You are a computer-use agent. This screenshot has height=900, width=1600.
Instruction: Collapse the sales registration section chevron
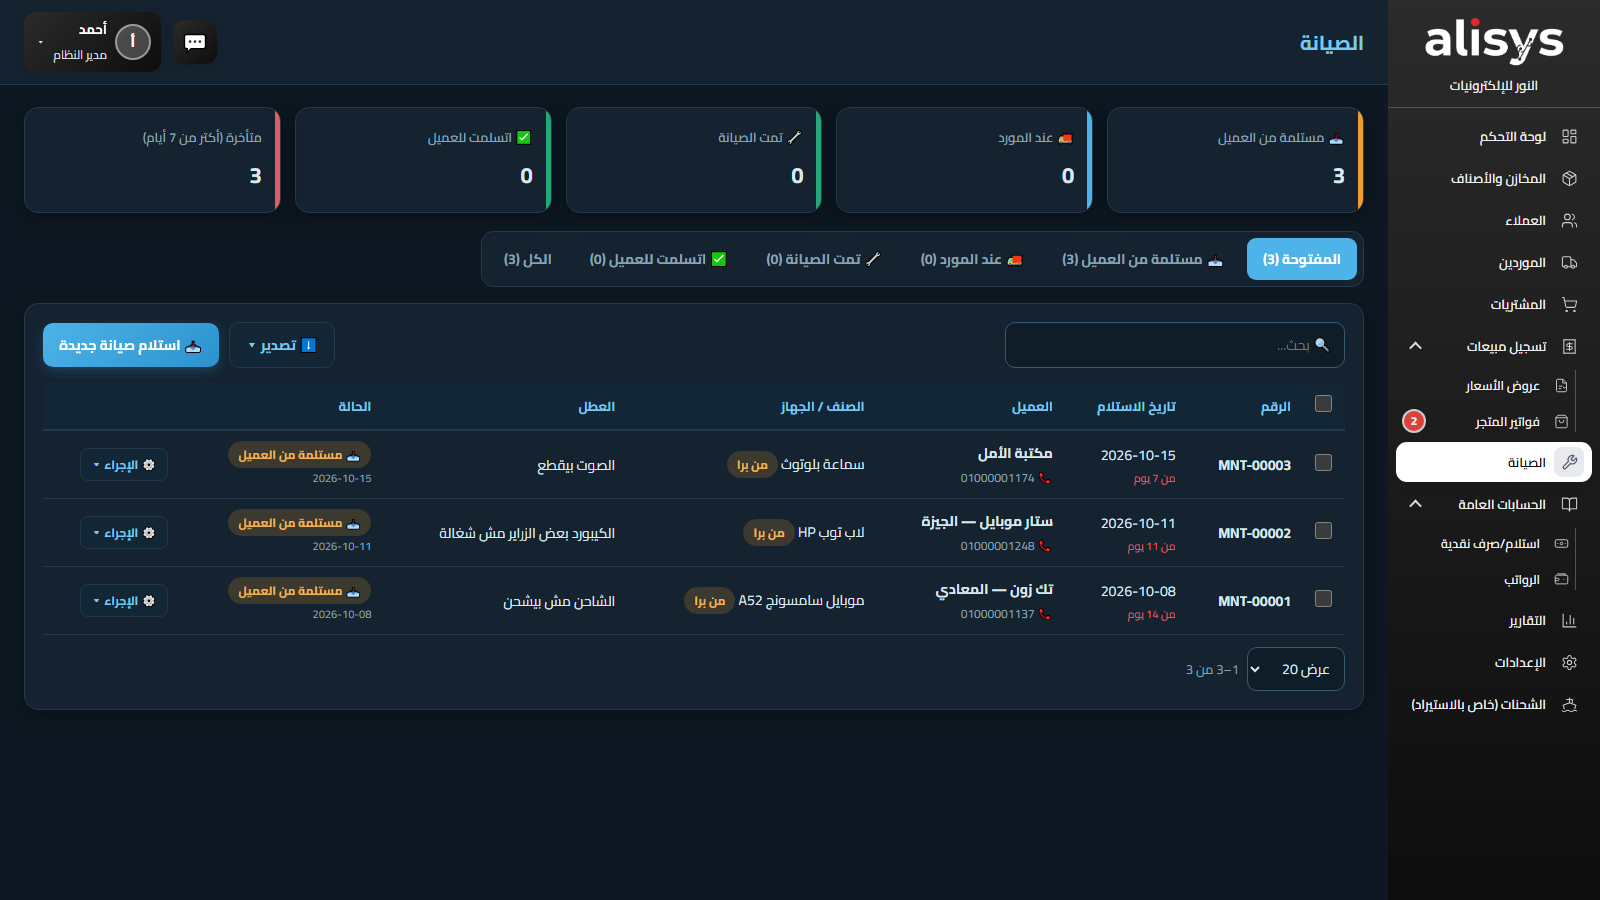pyautogui.click(x=1415, y=346)
